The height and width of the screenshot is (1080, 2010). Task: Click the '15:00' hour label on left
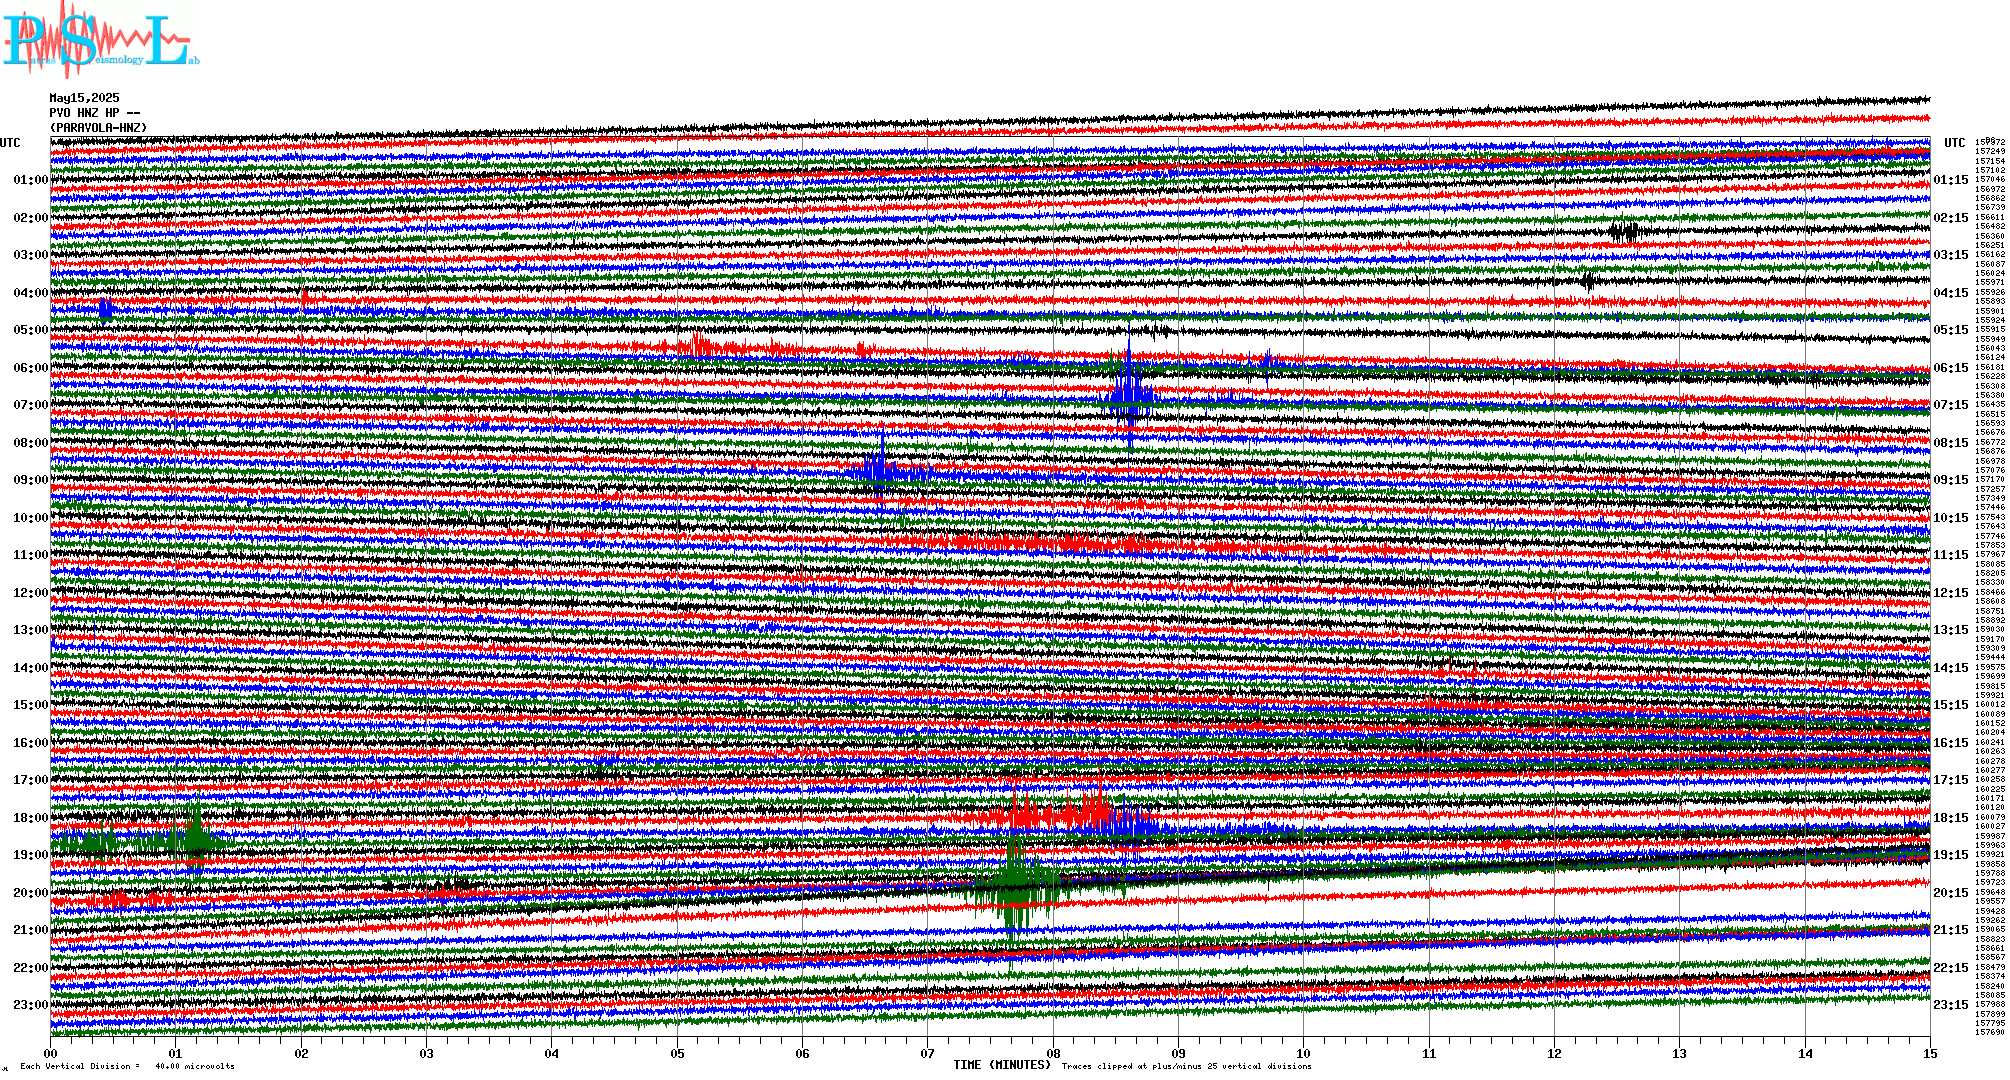point(31,705)
